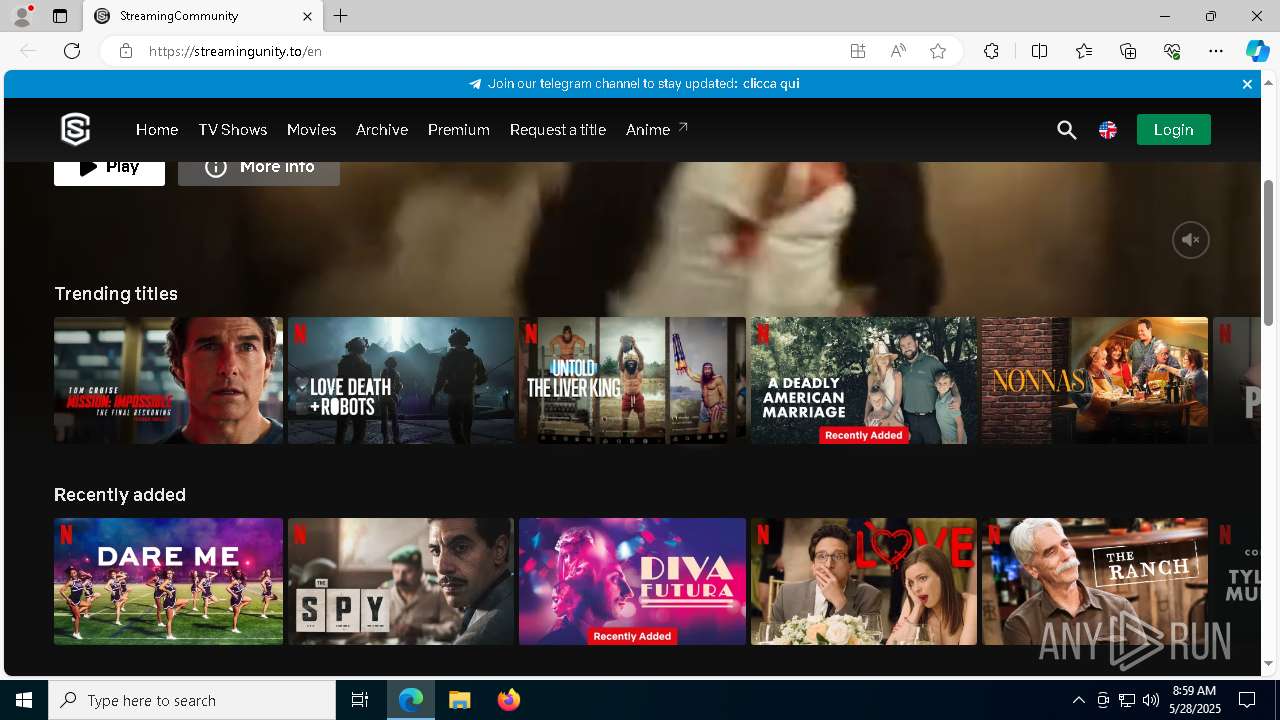Click the Recently added heading

(x=120, y=495)
